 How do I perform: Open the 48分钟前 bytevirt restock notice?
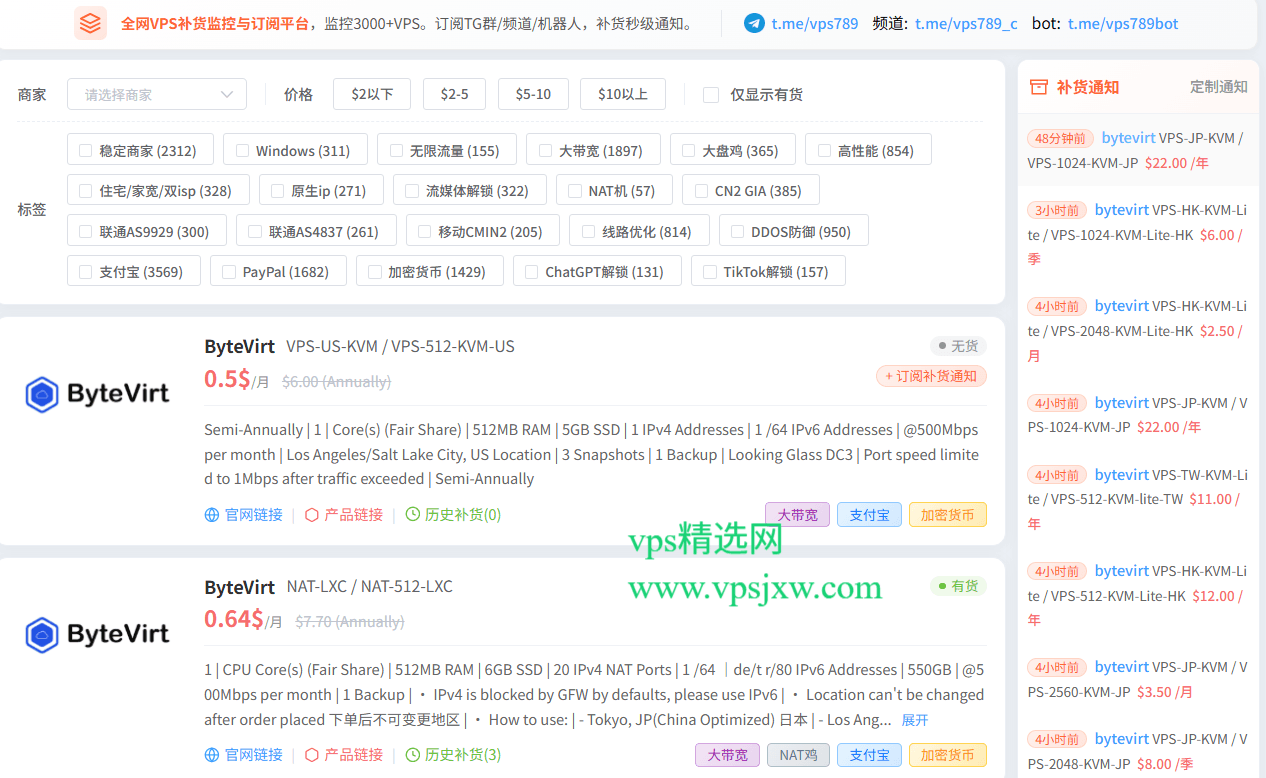click(x=1138, y=150)
